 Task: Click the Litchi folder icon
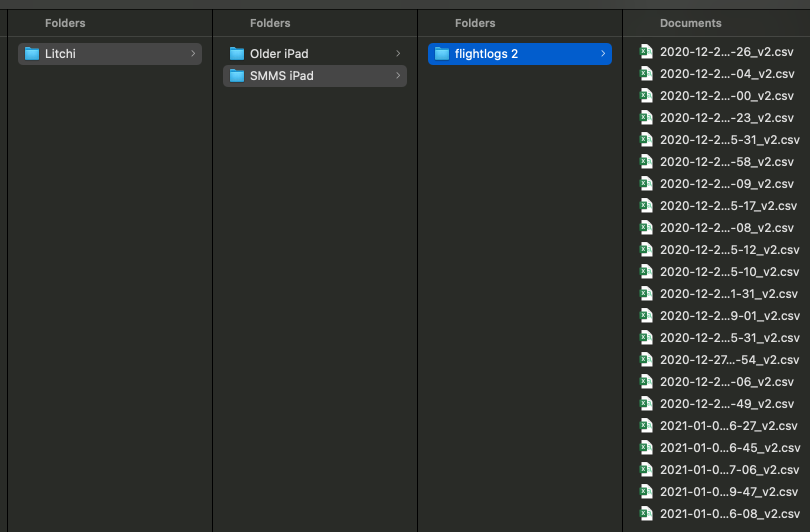coord(32,54)
